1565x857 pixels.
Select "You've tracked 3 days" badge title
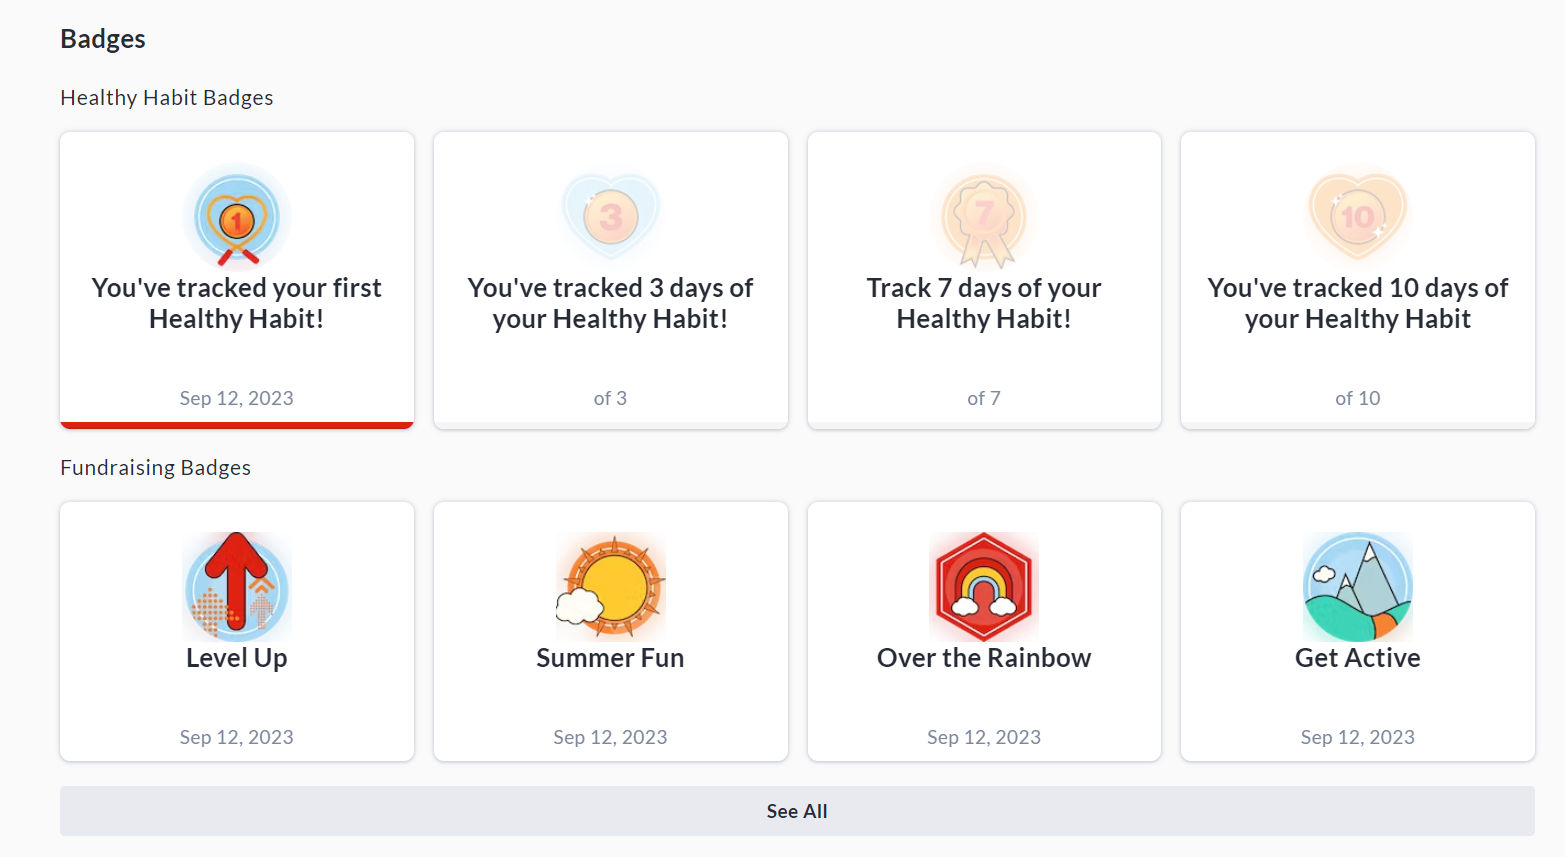point(610,303)
